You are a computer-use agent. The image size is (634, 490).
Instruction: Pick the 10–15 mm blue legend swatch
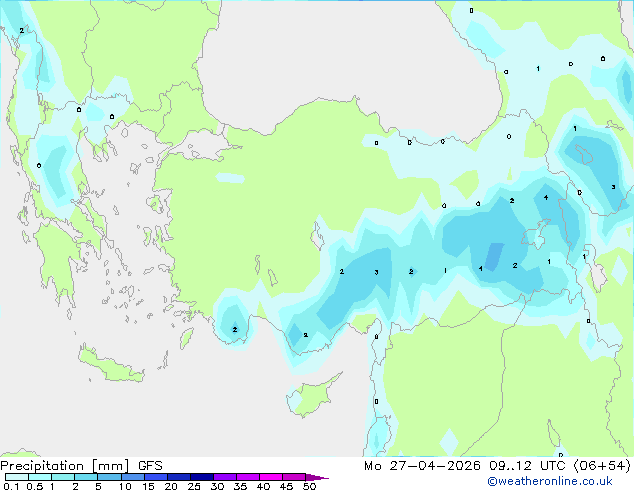(x=132, y=477)
